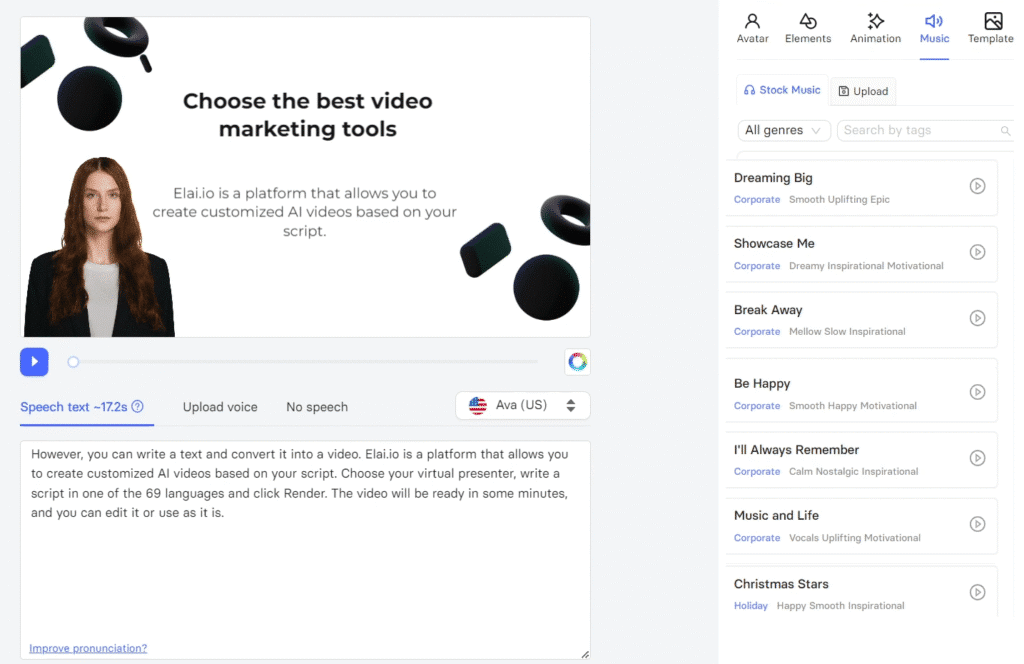Click the colorful circle background color icon
The image size is (1024, 664).
[x=577, y=361]
